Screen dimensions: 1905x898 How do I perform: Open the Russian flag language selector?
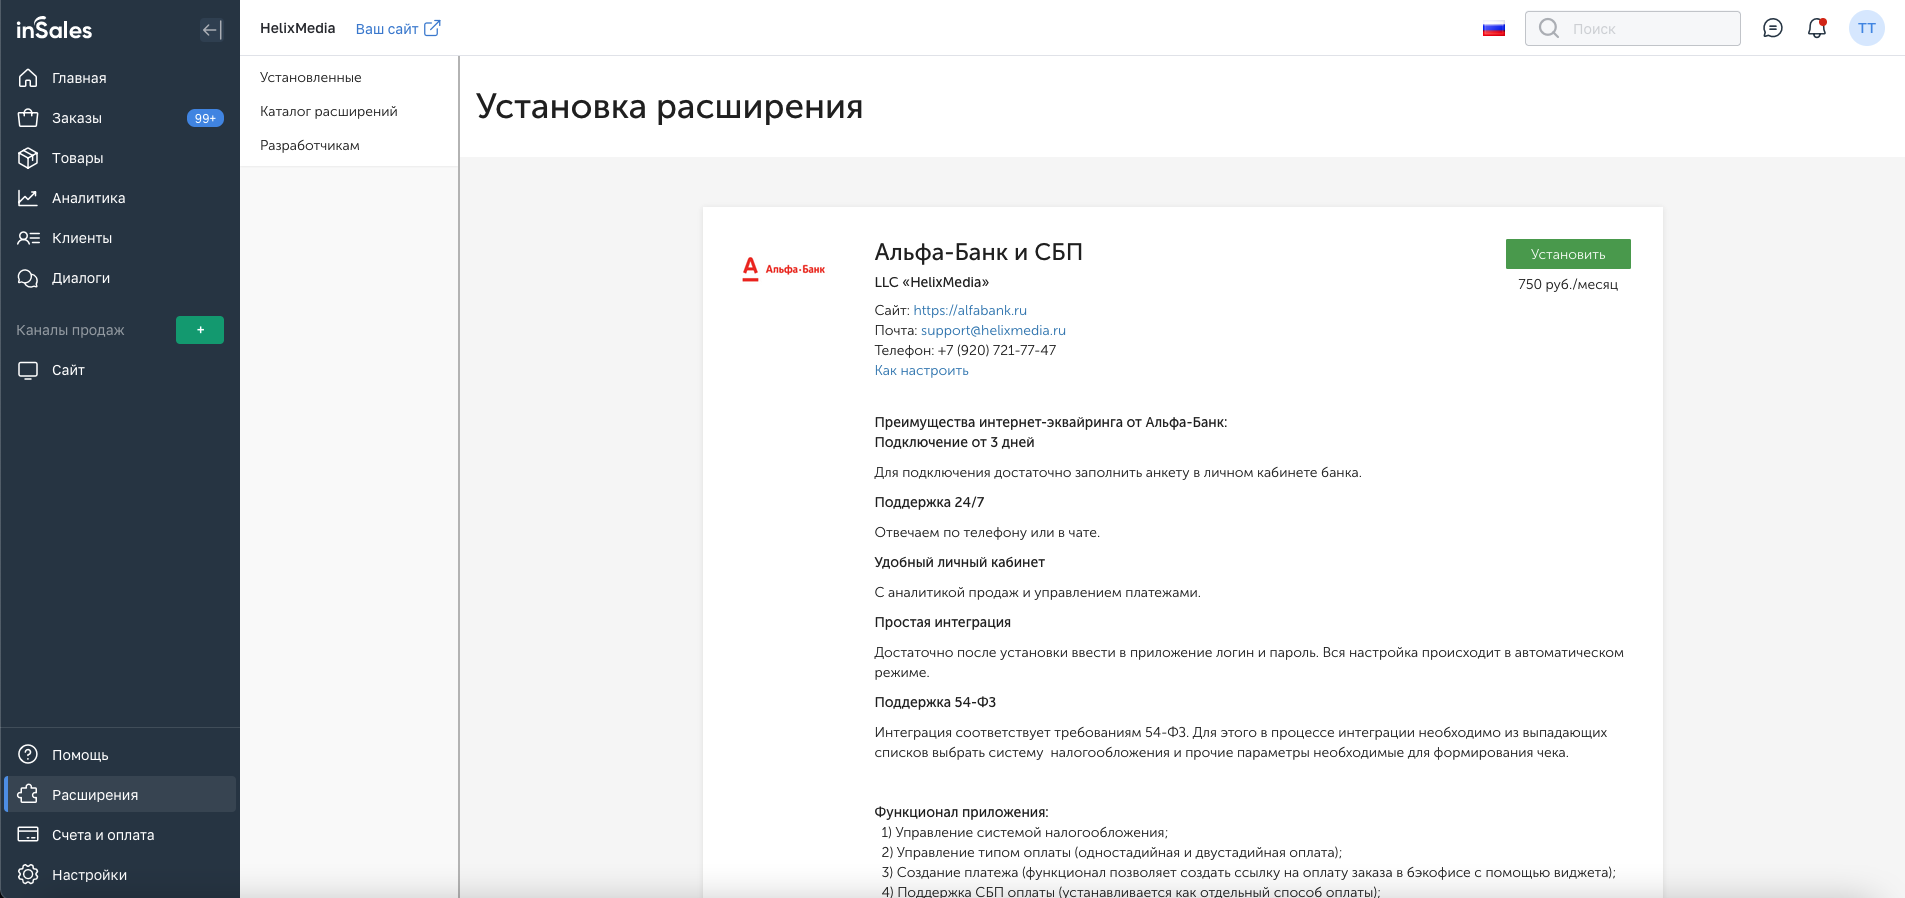[1494, 29]
